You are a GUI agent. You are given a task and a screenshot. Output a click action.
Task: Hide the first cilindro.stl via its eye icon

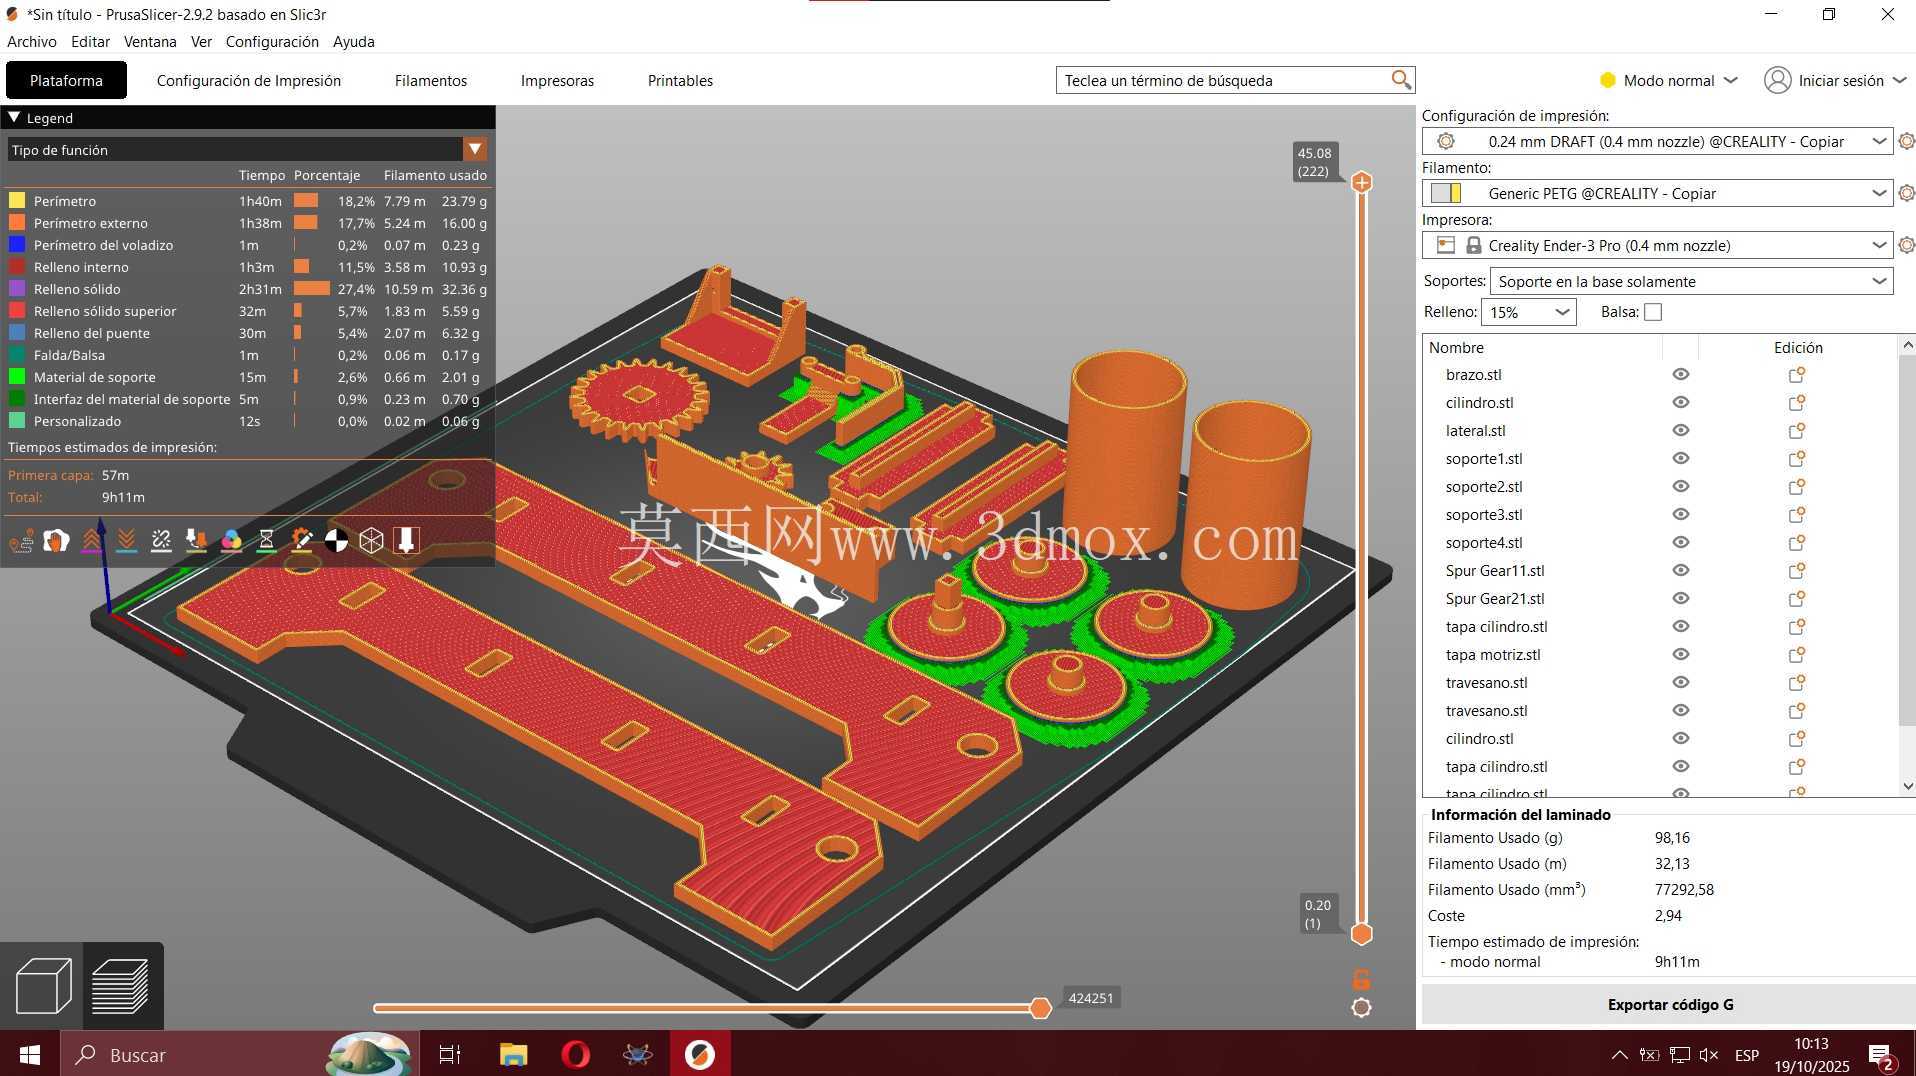1681,403
